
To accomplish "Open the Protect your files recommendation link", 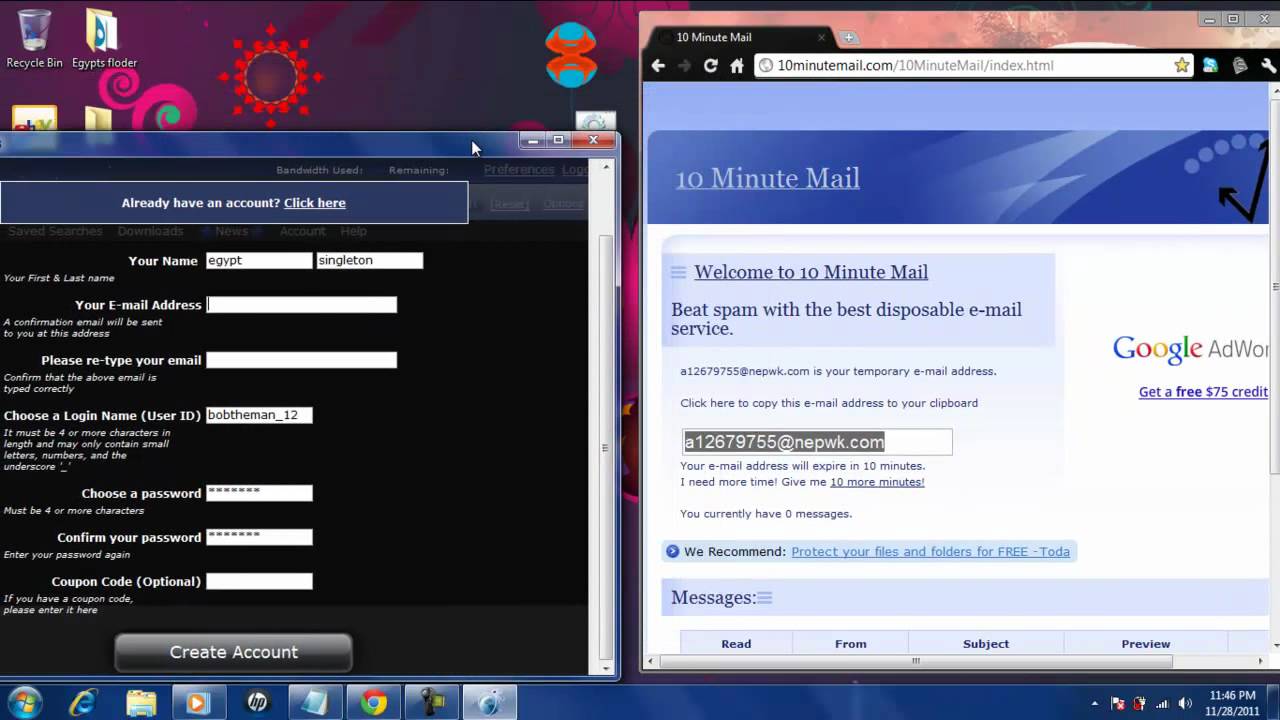I will pyautogui.click(x=930, y=551).
